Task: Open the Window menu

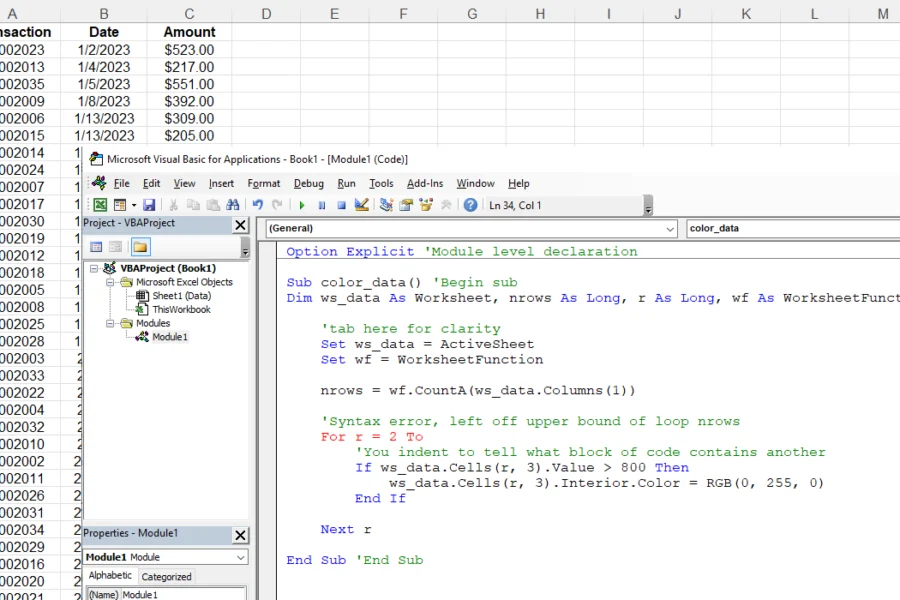Action: [475, 183]
